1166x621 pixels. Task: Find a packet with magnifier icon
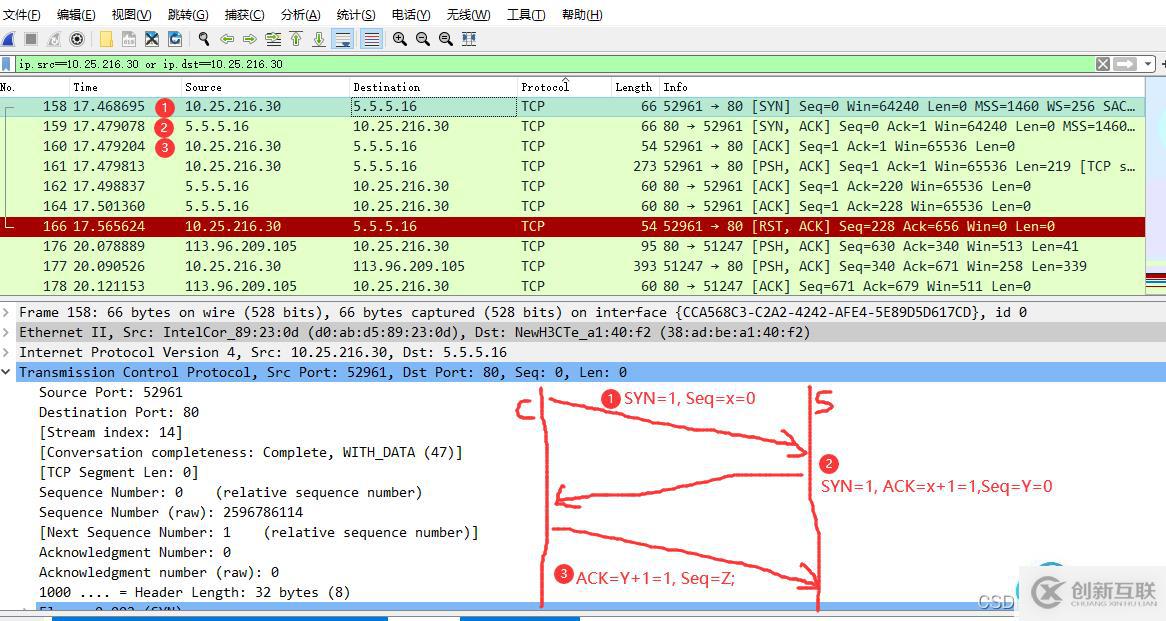[x=204, y=39]
